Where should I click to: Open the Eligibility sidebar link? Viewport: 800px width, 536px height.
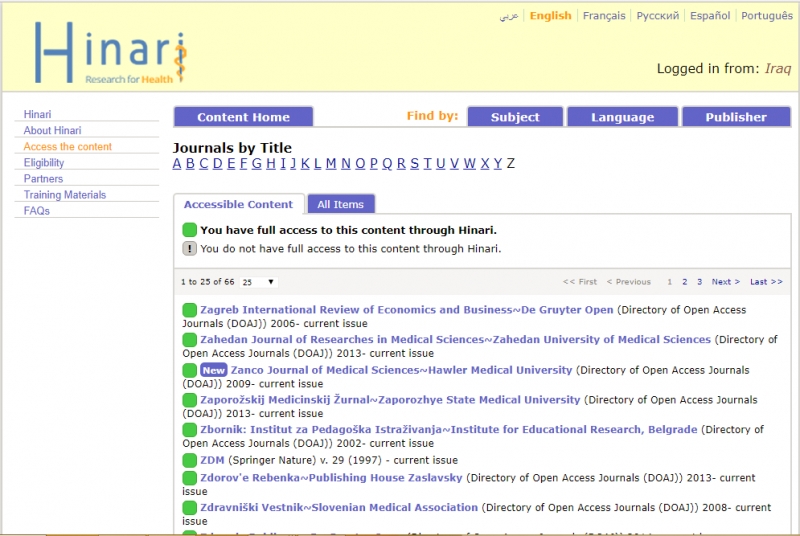tap(44, 163)
